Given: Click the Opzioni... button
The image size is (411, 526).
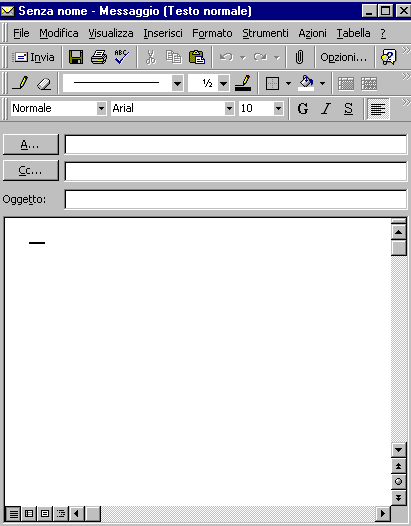Looking at the screenshot, I should [344, 57].
